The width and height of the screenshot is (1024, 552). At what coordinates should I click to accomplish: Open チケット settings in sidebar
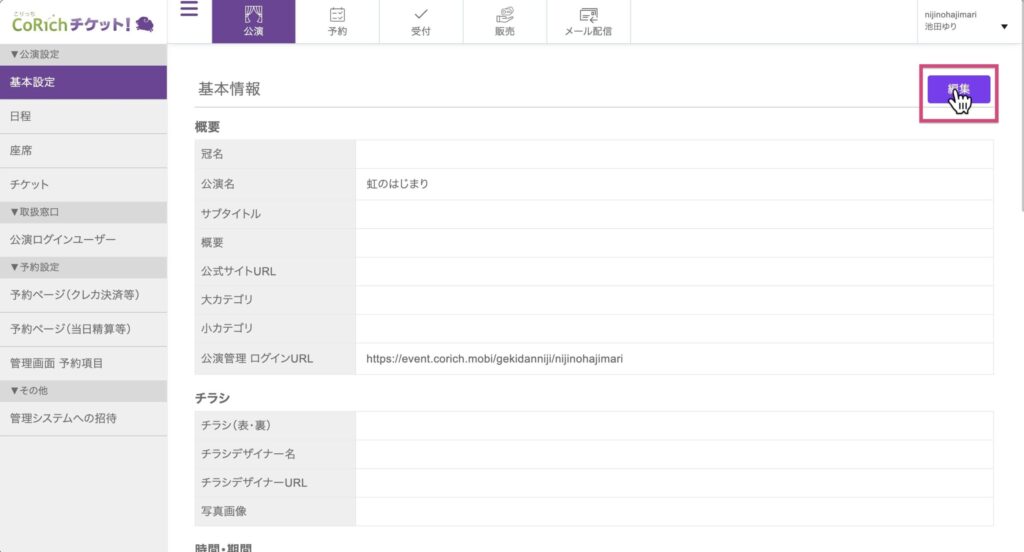pos(29,185)
